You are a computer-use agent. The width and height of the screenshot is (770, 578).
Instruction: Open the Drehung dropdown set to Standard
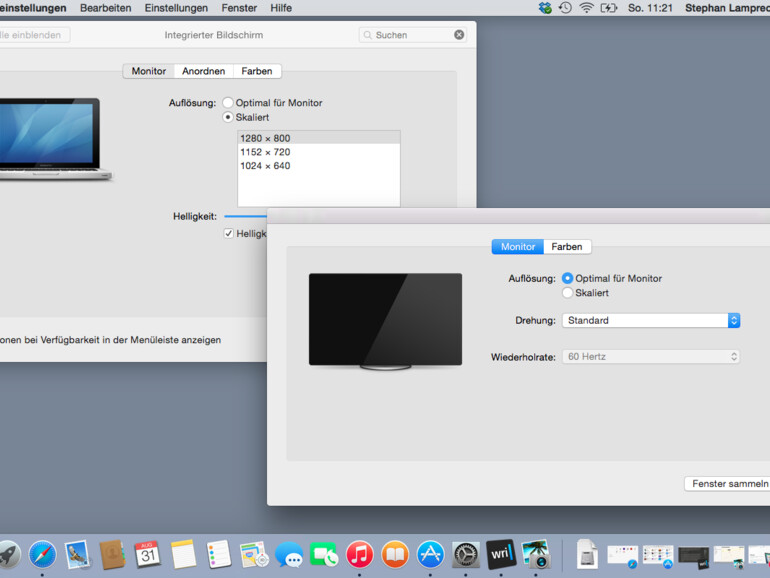(x=650, y=321)
